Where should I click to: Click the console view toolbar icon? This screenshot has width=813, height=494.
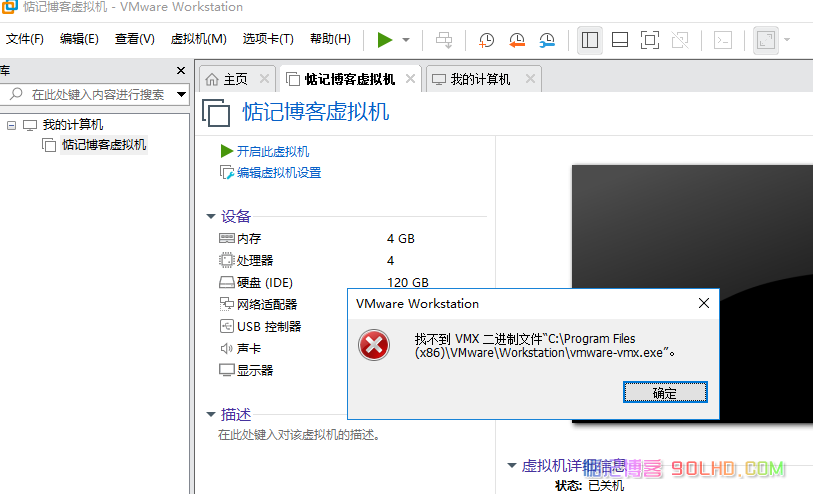[x=723, y=40]
